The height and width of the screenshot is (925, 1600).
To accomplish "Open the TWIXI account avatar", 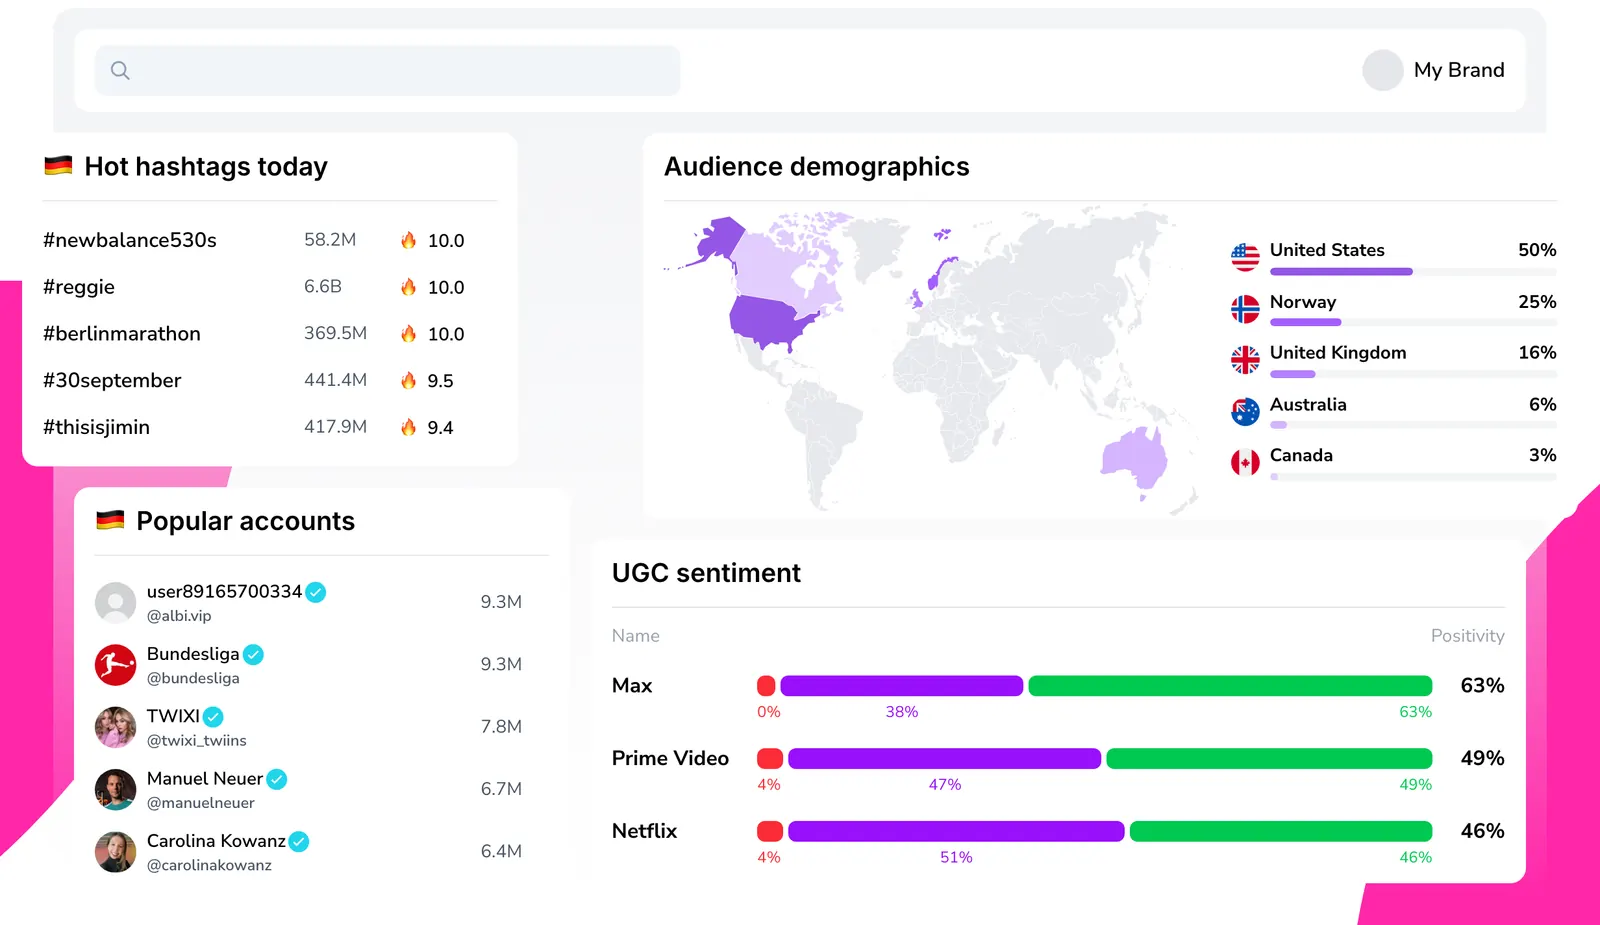I will pos(115,727).
